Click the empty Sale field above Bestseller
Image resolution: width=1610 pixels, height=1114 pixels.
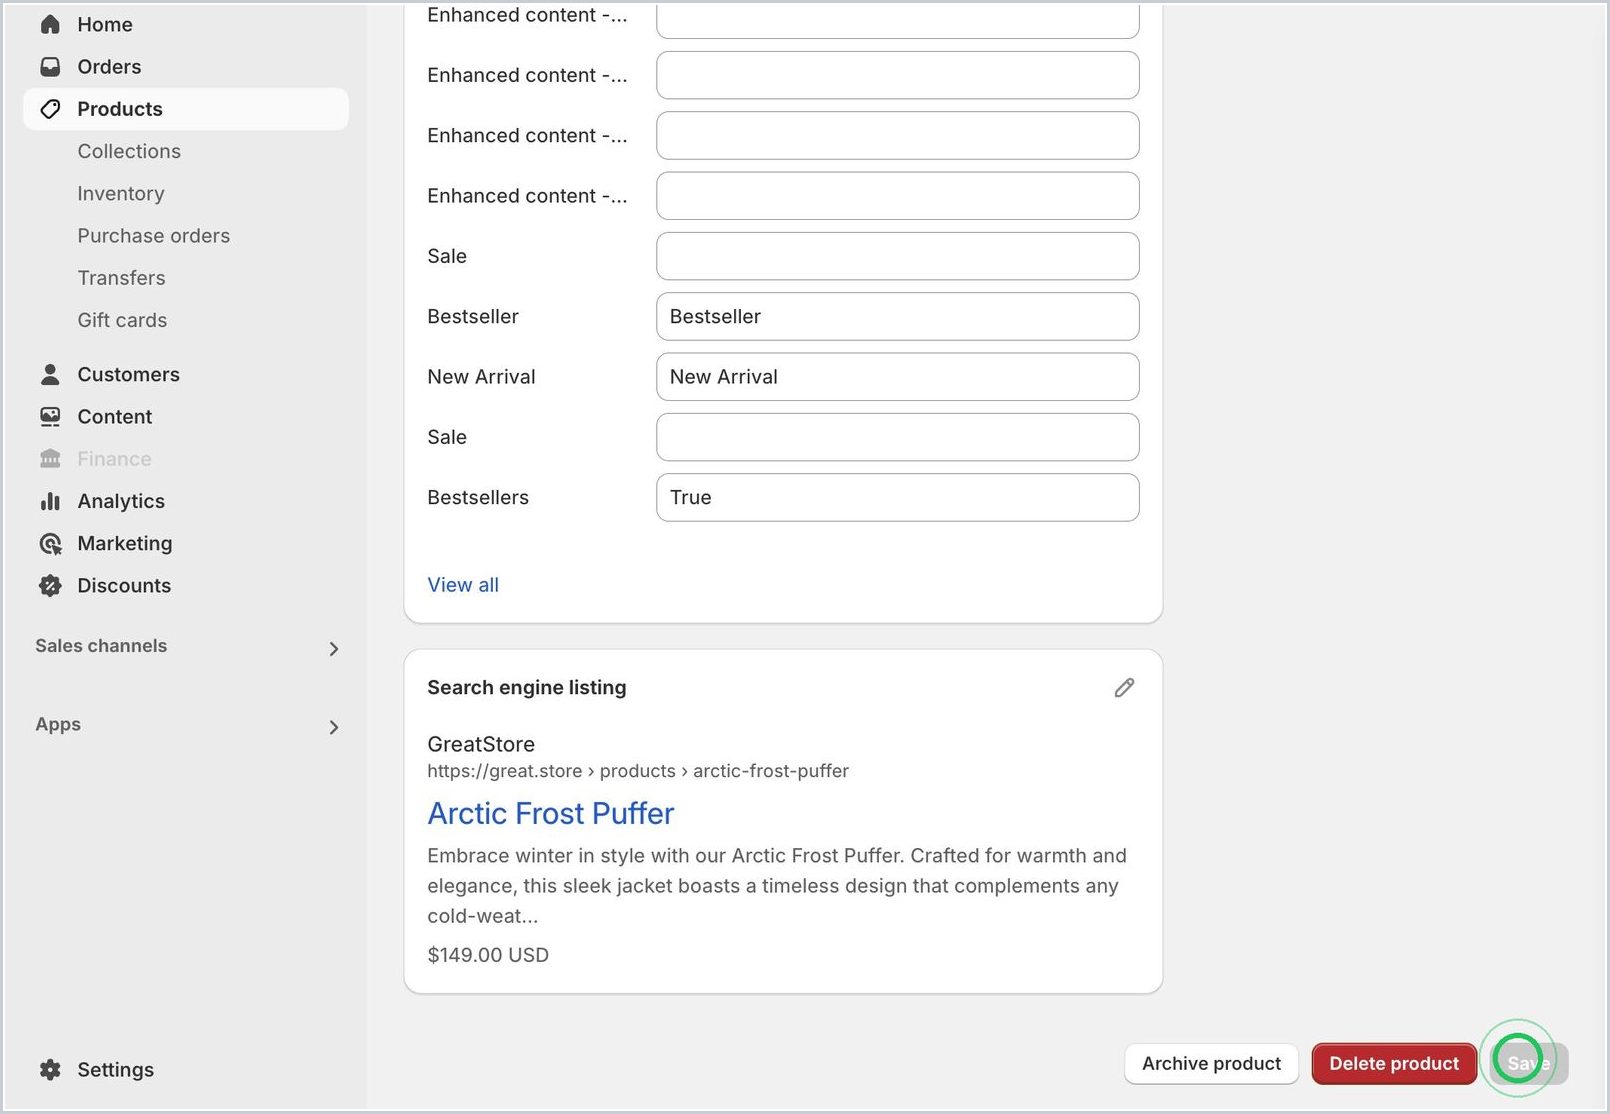tap(898, 256)
